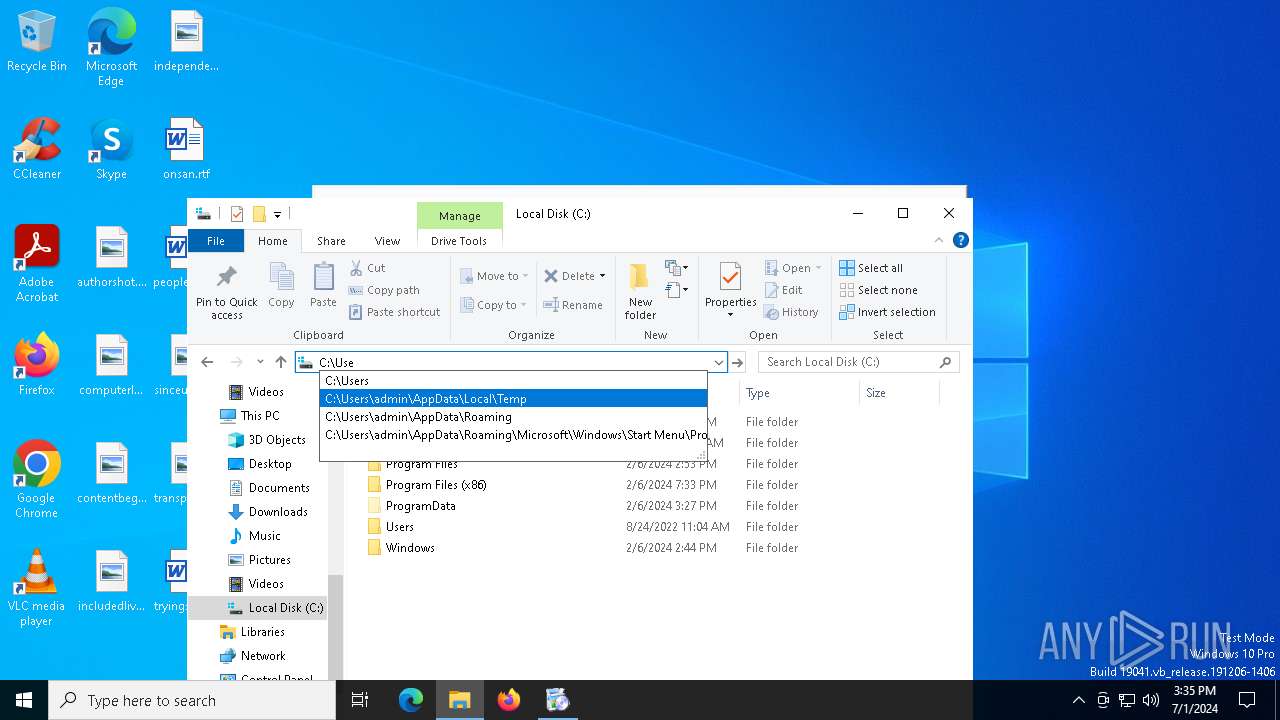The width and height of the screenshot is (1280, 720).
Task: Click Select none
Action: (x=878, y=290)
